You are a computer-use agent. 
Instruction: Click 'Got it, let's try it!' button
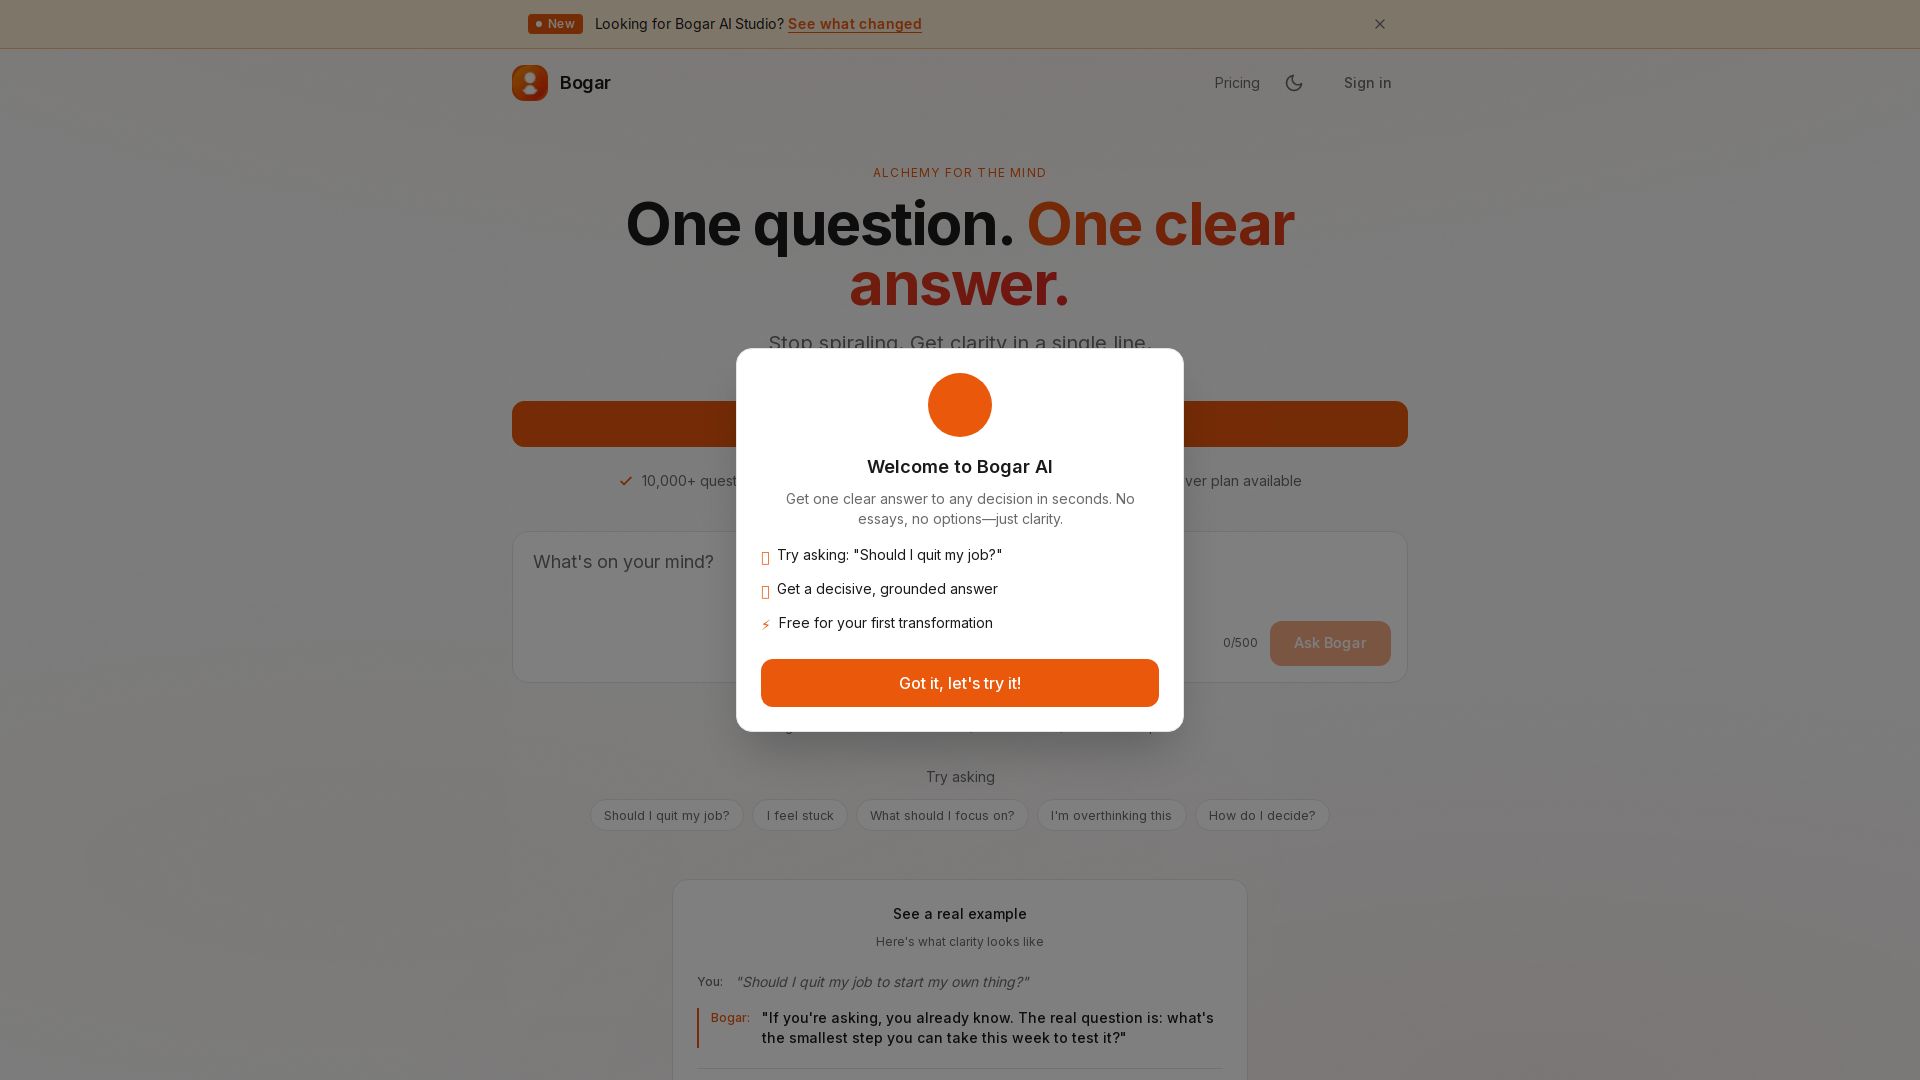[x=960, y=683]
